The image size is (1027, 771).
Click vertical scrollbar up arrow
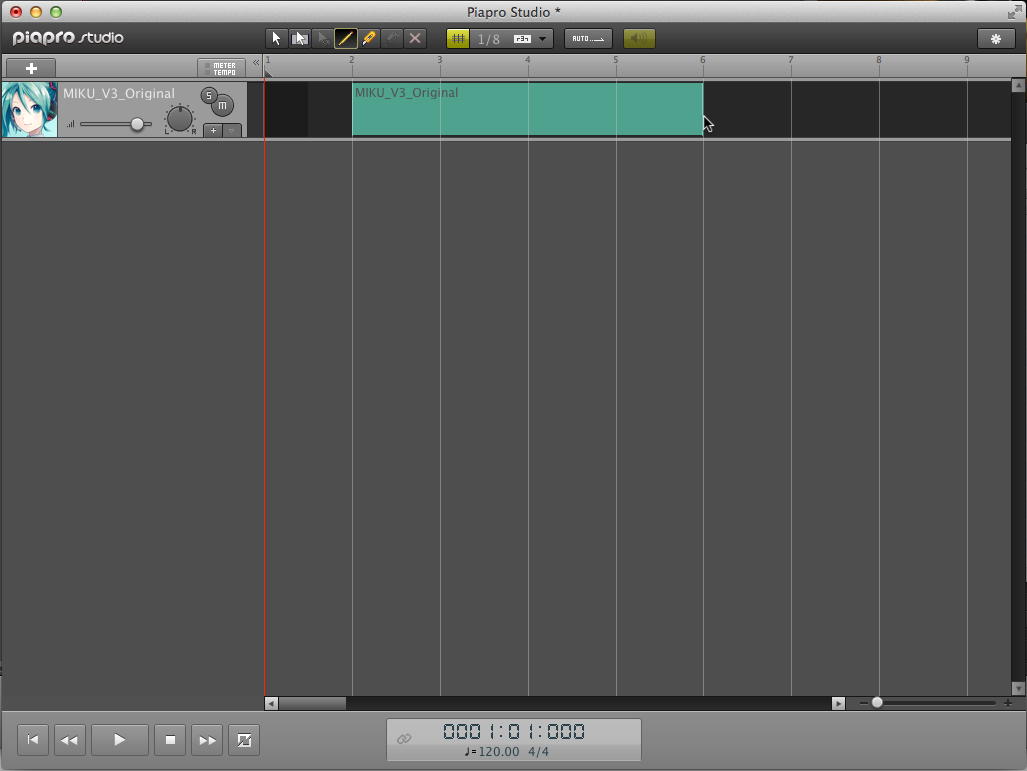click(x=1018, y=86)
